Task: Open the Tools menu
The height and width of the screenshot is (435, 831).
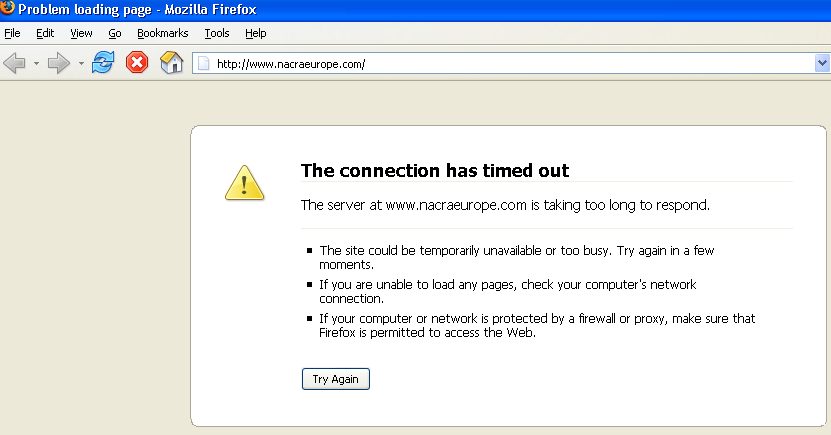Action: 217,33
